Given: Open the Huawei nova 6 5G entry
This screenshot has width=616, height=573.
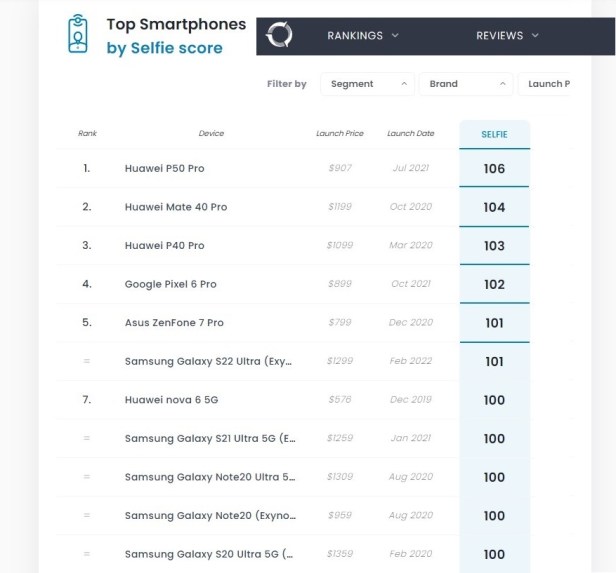Looking at the screenshot, I should 171,400.
